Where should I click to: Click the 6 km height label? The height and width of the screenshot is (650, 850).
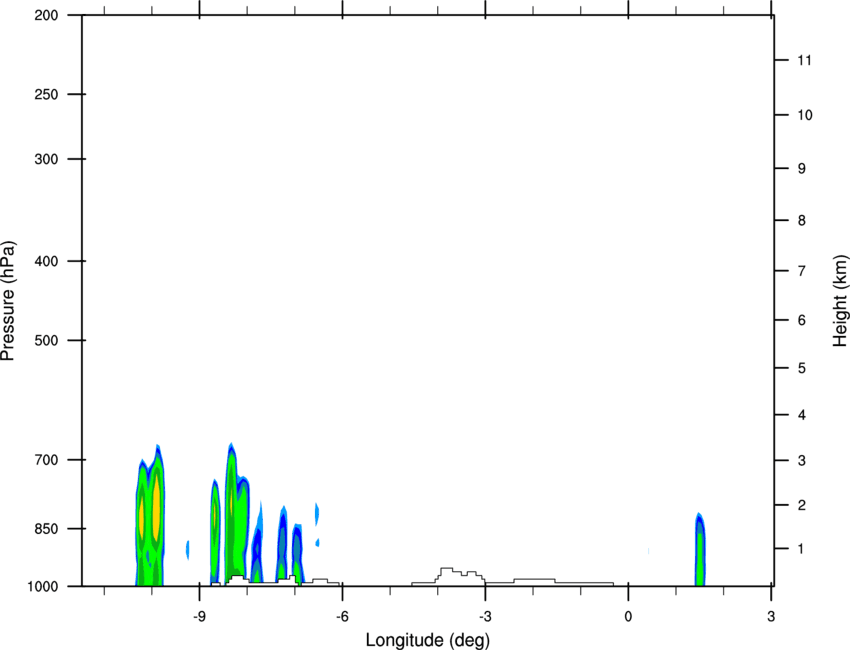[x=802, y=320]
